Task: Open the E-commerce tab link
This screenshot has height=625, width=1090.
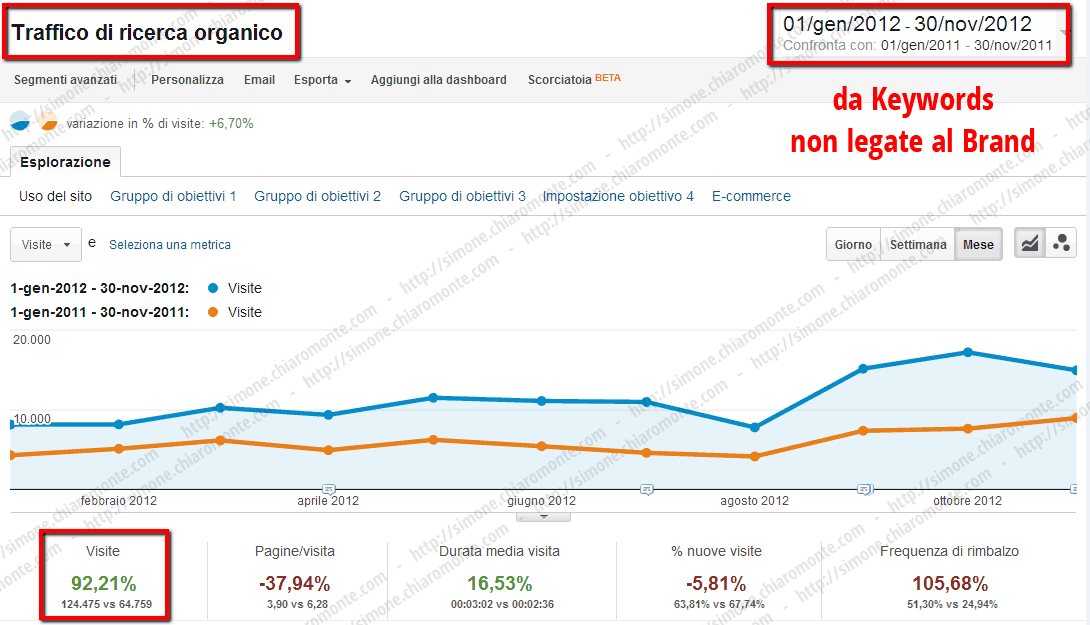Action: pyautogui.click(x=751, y=196)
